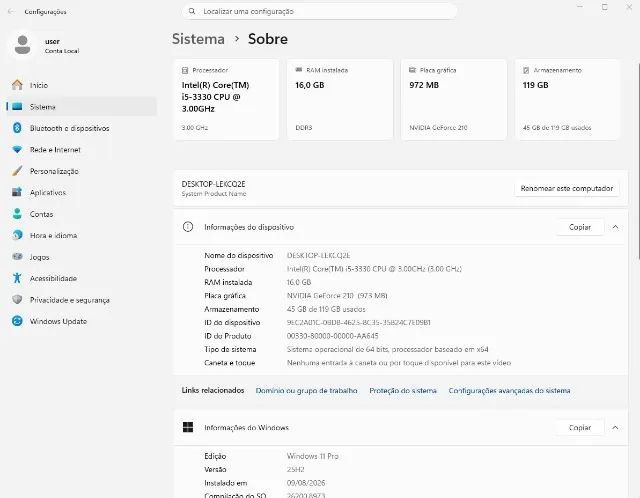Select Contas in the sidebar
This screenshot has height=498, width=640.
point(82,214)
